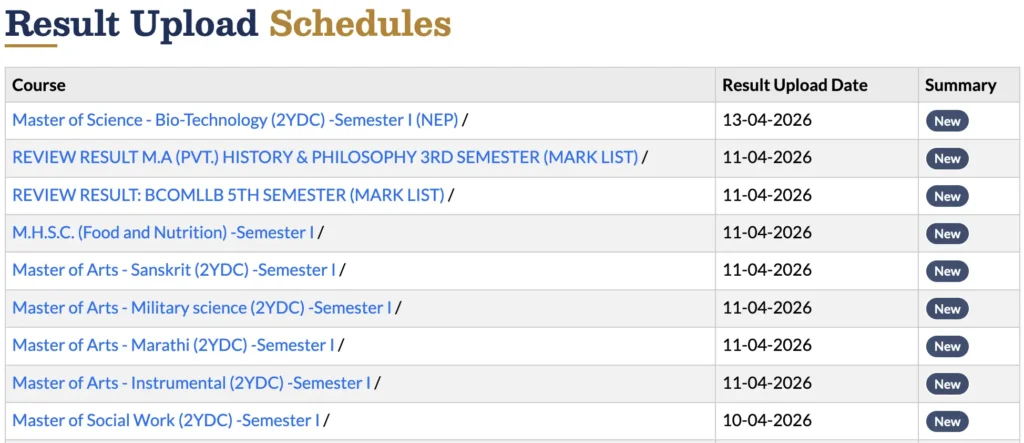Open Master of Arts Sanskrit Semester I
This screenshot has height=443, width=1024.
click(174, 271)
